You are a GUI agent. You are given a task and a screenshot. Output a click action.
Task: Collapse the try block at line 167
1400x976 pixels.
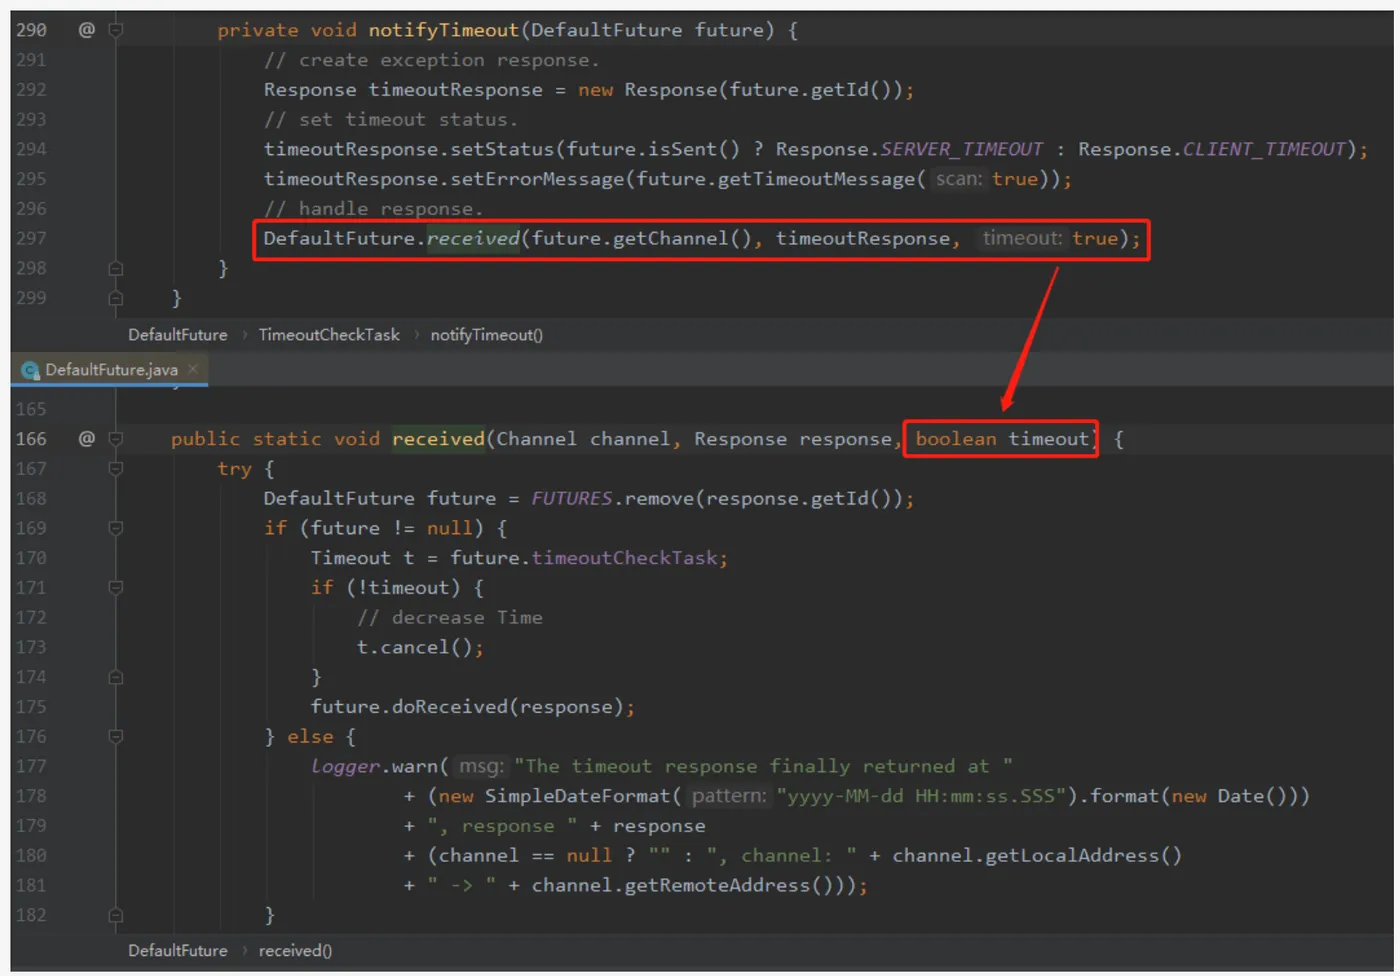coord(116,469)
